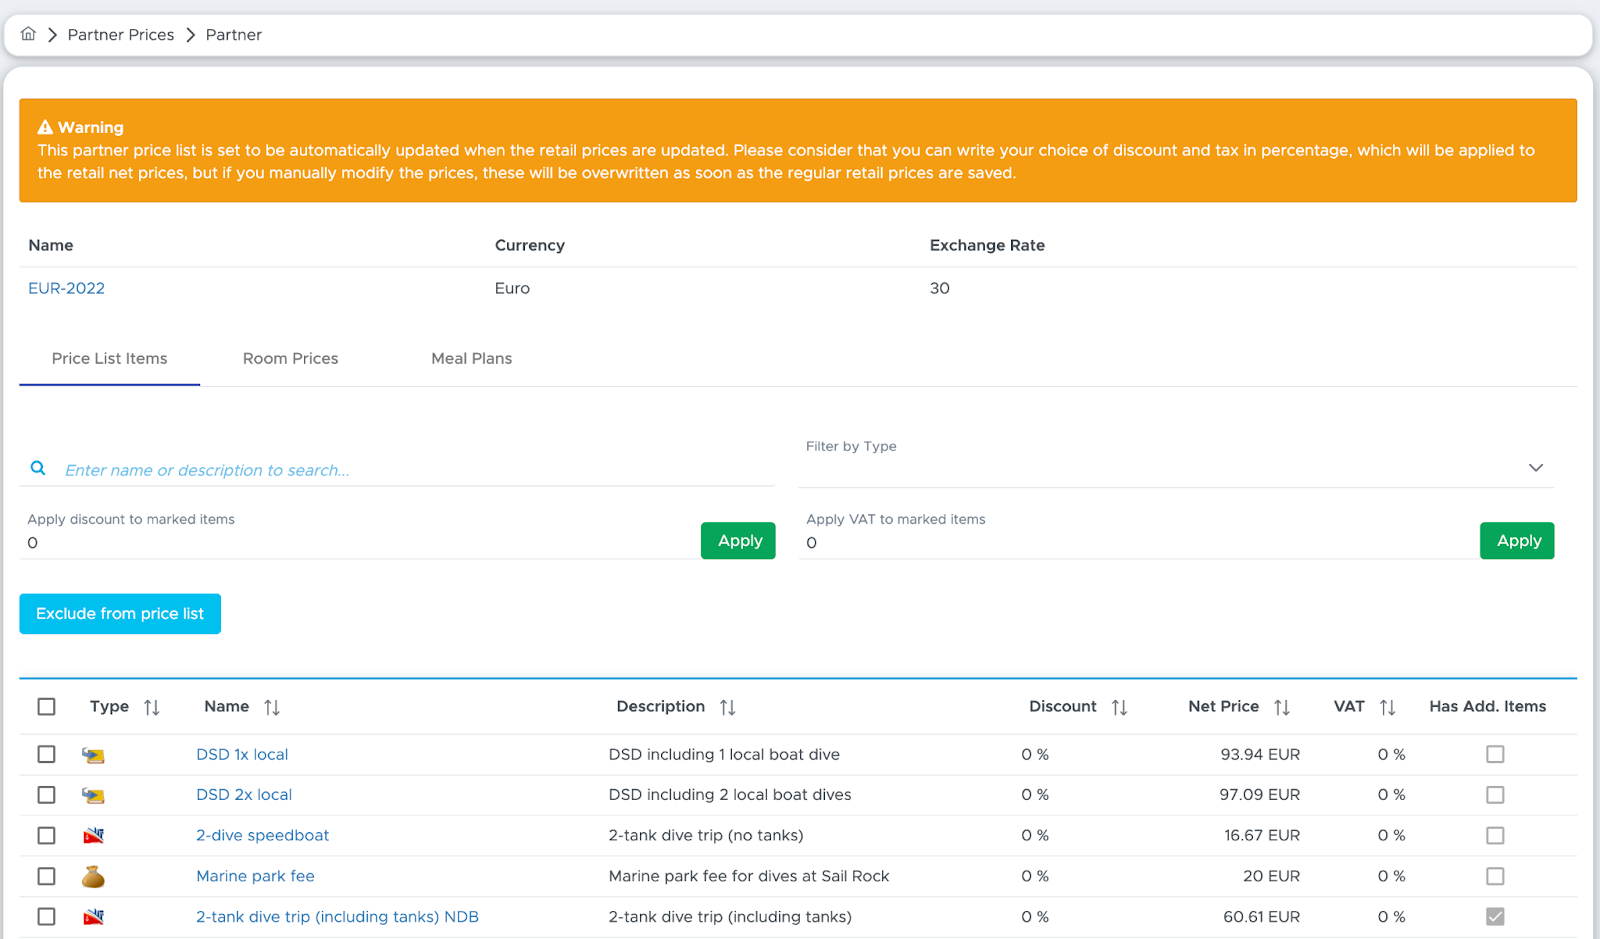Click the search magnifier icon
Viewport: 1600px width, 939px height.
[x=38, y=468]
